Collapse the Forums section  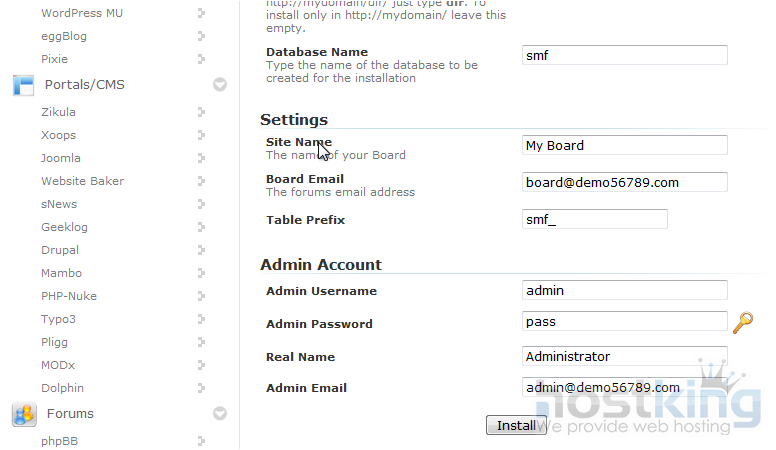[x=220, y=413]
